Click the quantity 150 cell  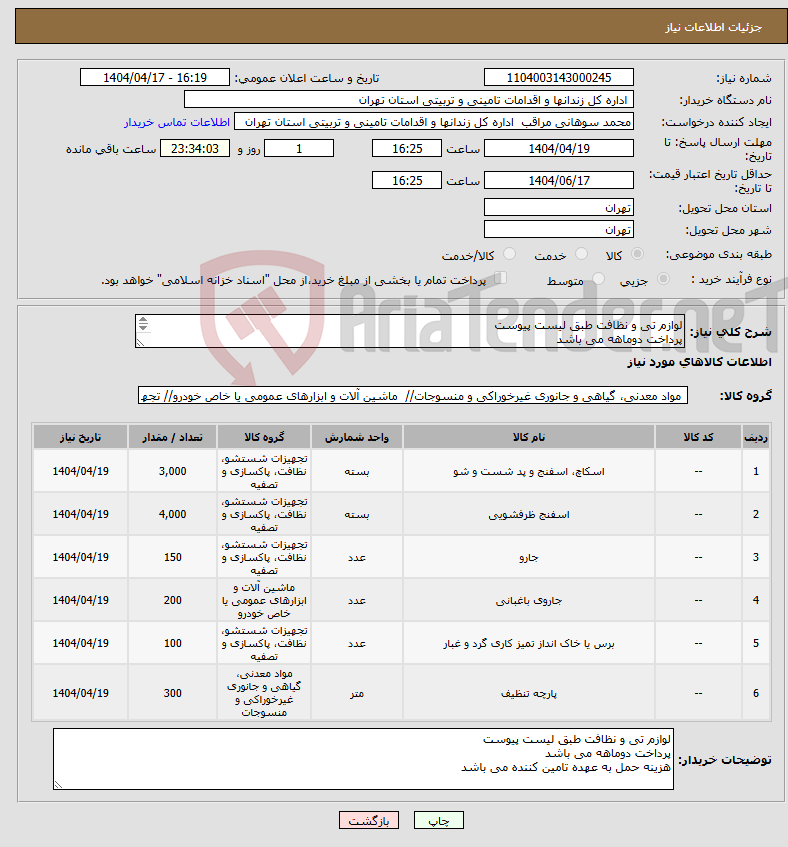click(172, 557)
